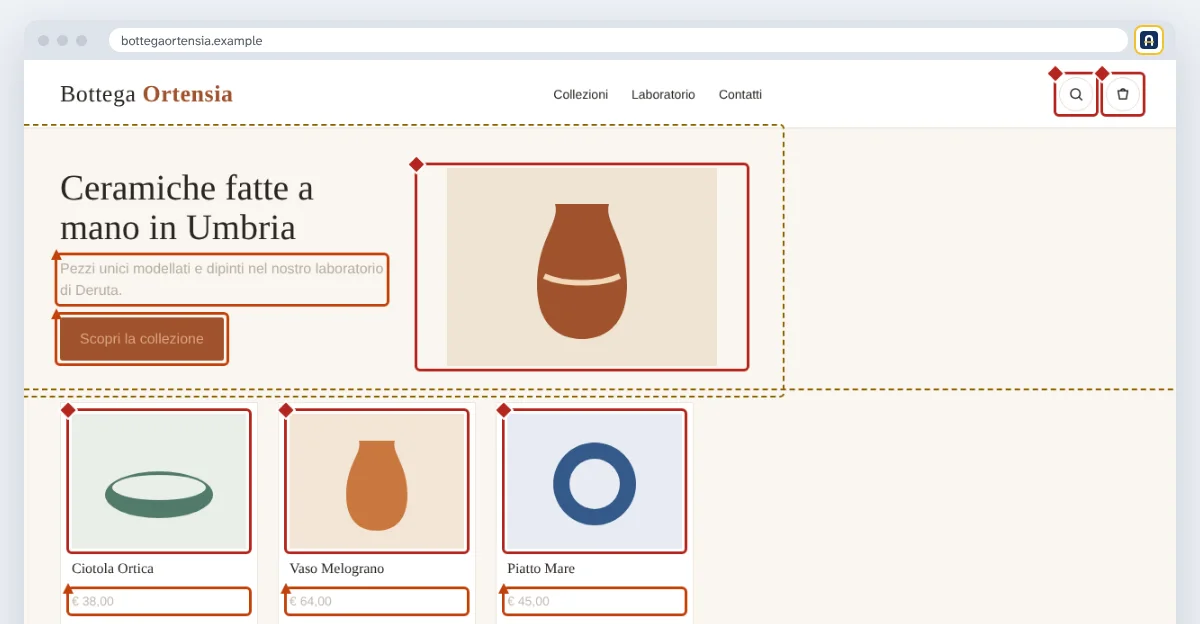Click the accessibility extension icon in browser toolbar
This screenshot has height=624, width=1200.
click(1149, 40)
